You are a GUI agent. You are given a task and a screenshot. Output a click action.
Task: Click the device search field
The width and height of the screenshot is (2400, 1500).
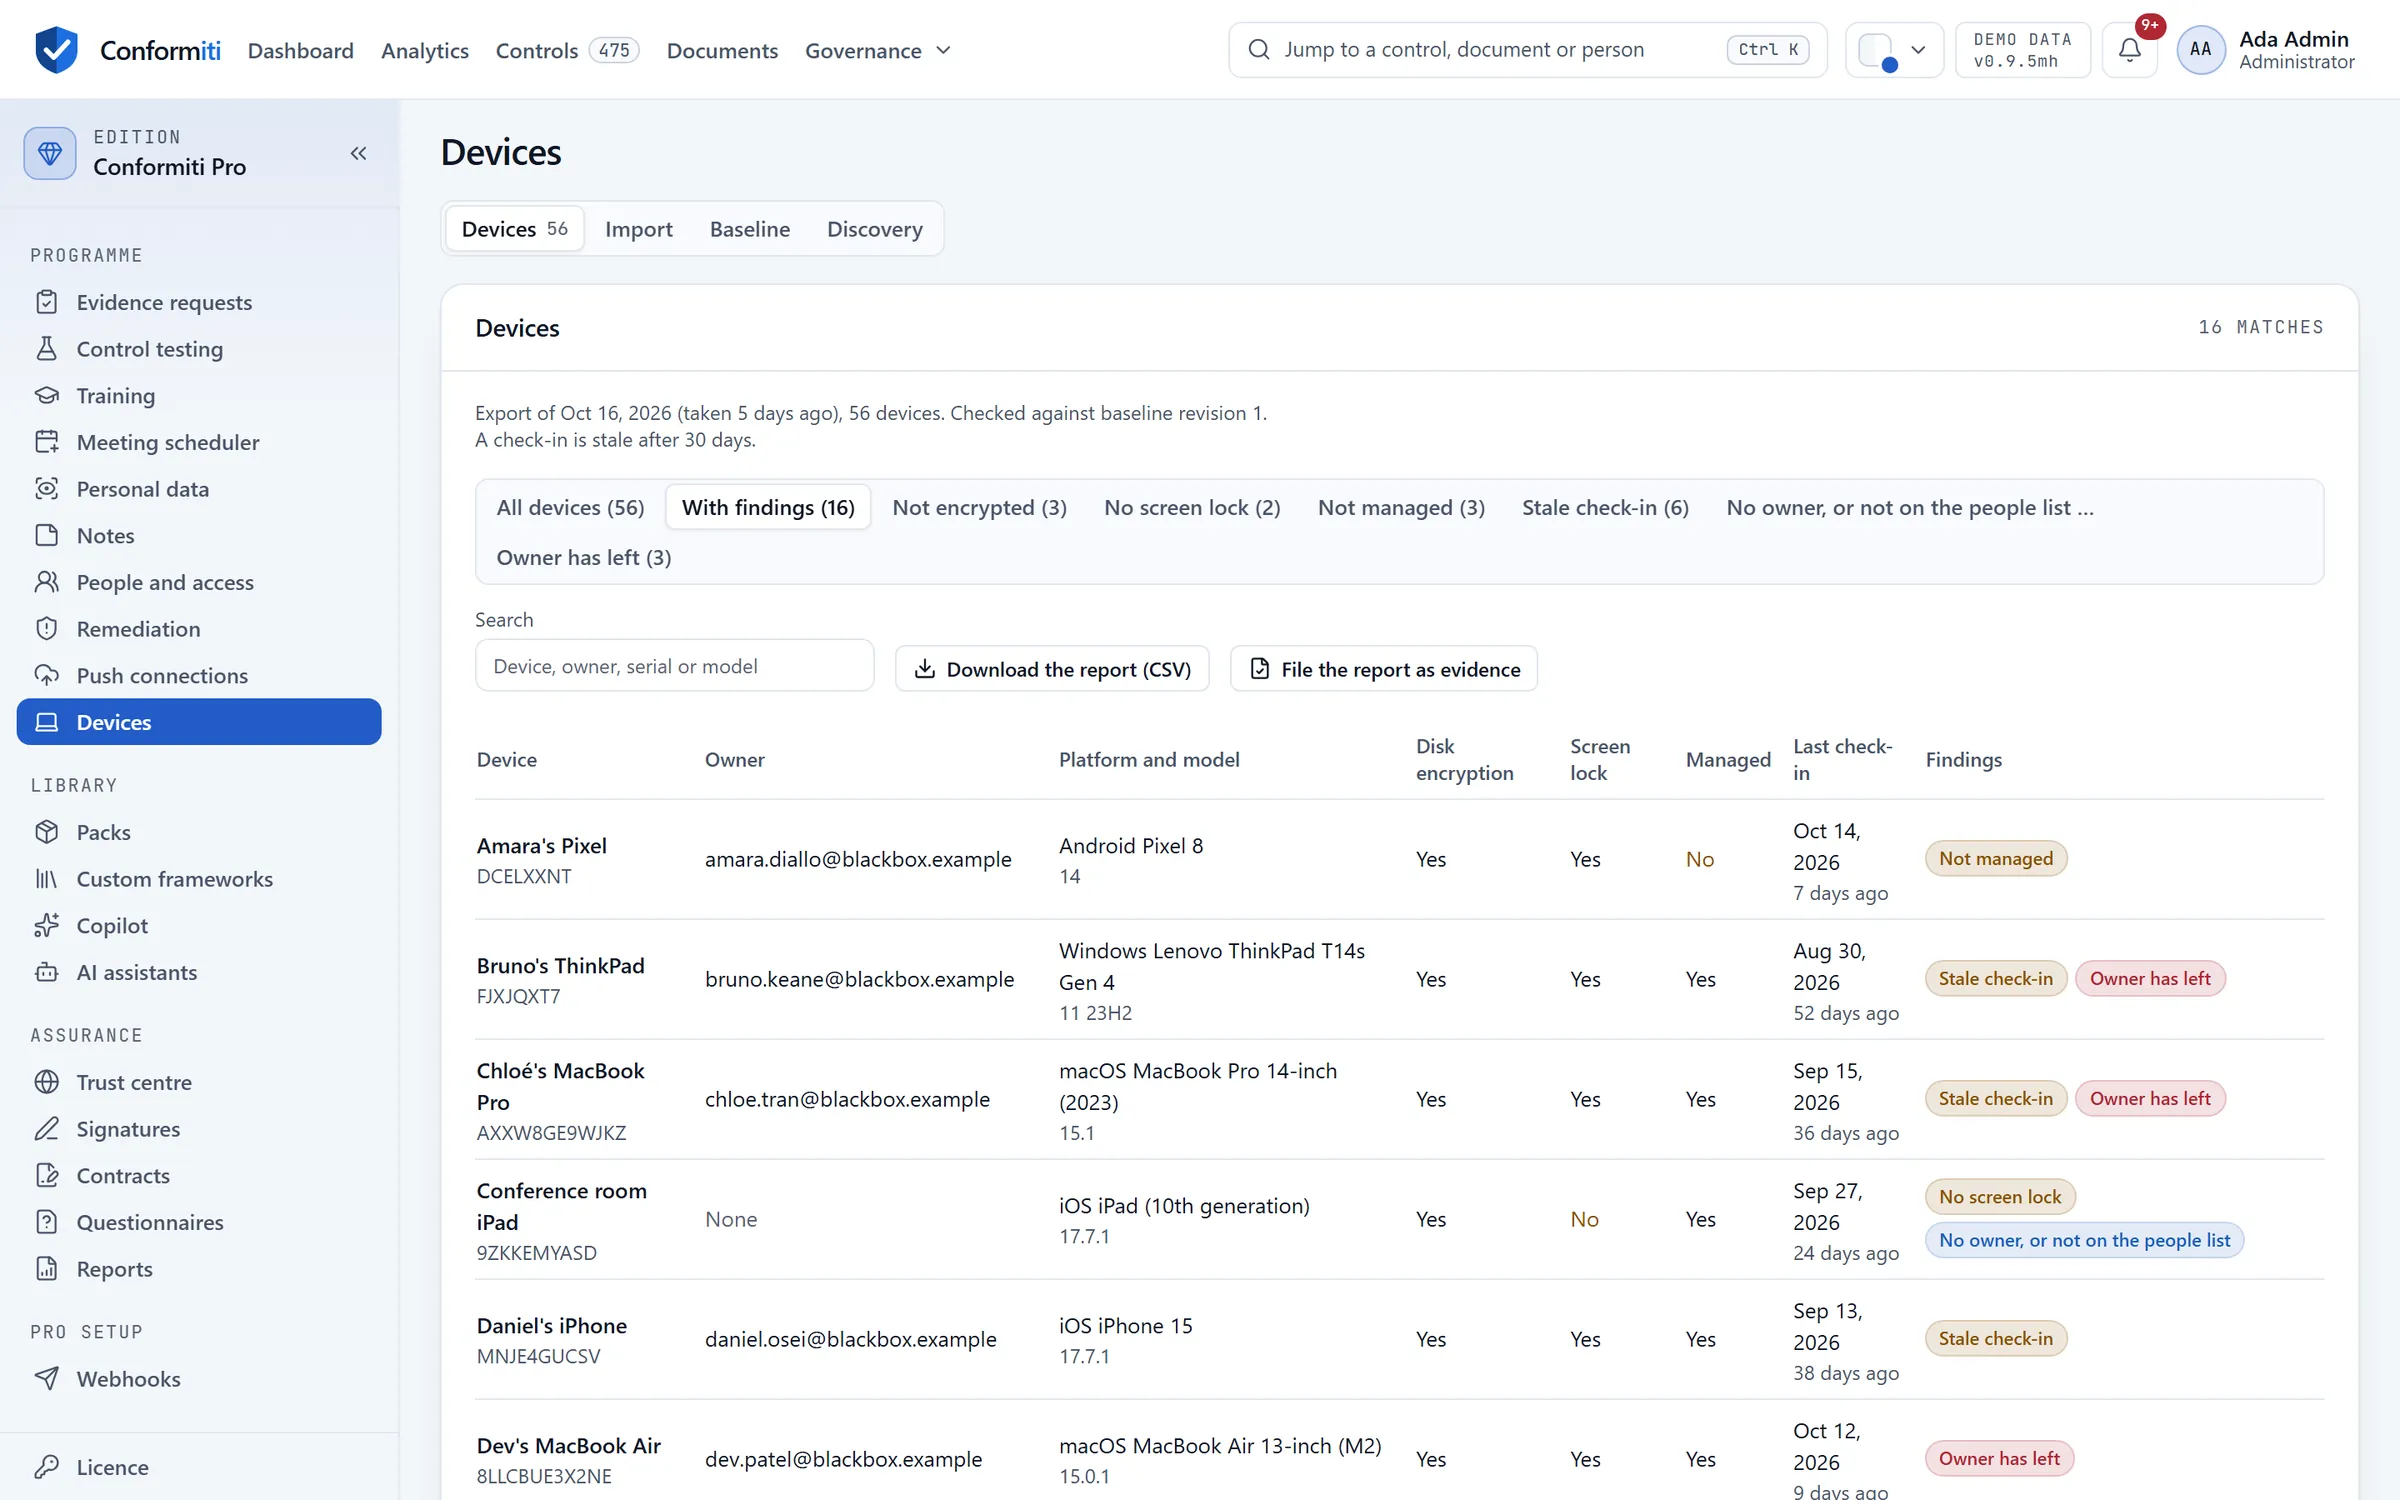point(674,666)
